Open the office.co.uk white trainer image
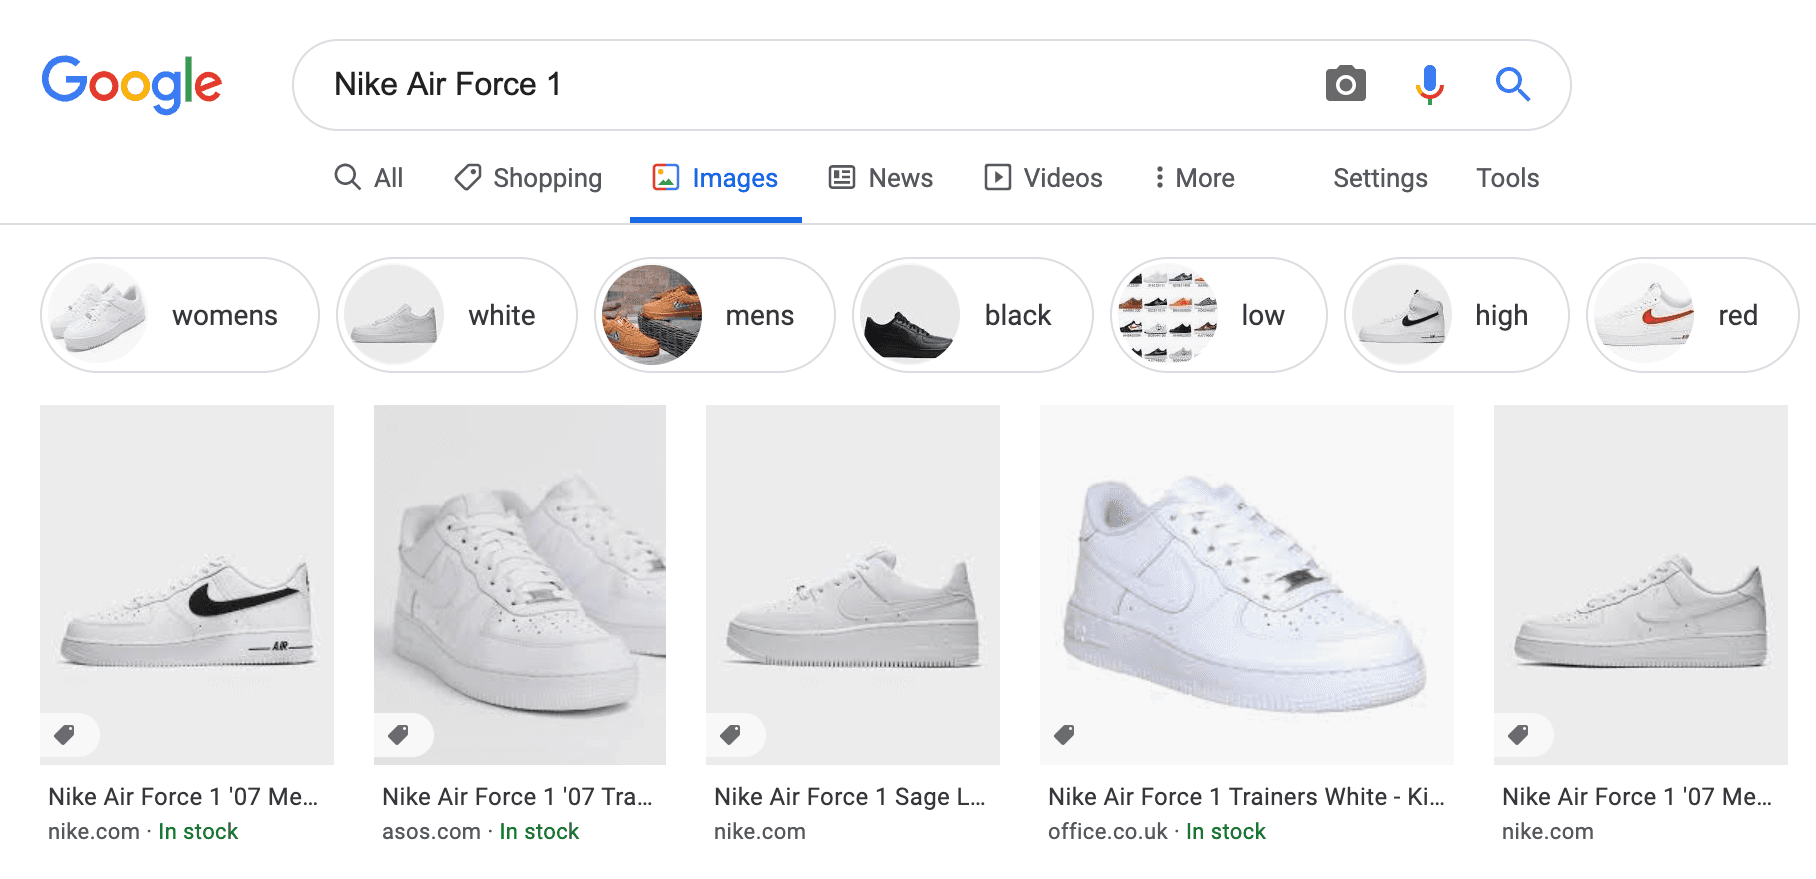Screen dimensions: 1816x879 (x=1247, y=585)
